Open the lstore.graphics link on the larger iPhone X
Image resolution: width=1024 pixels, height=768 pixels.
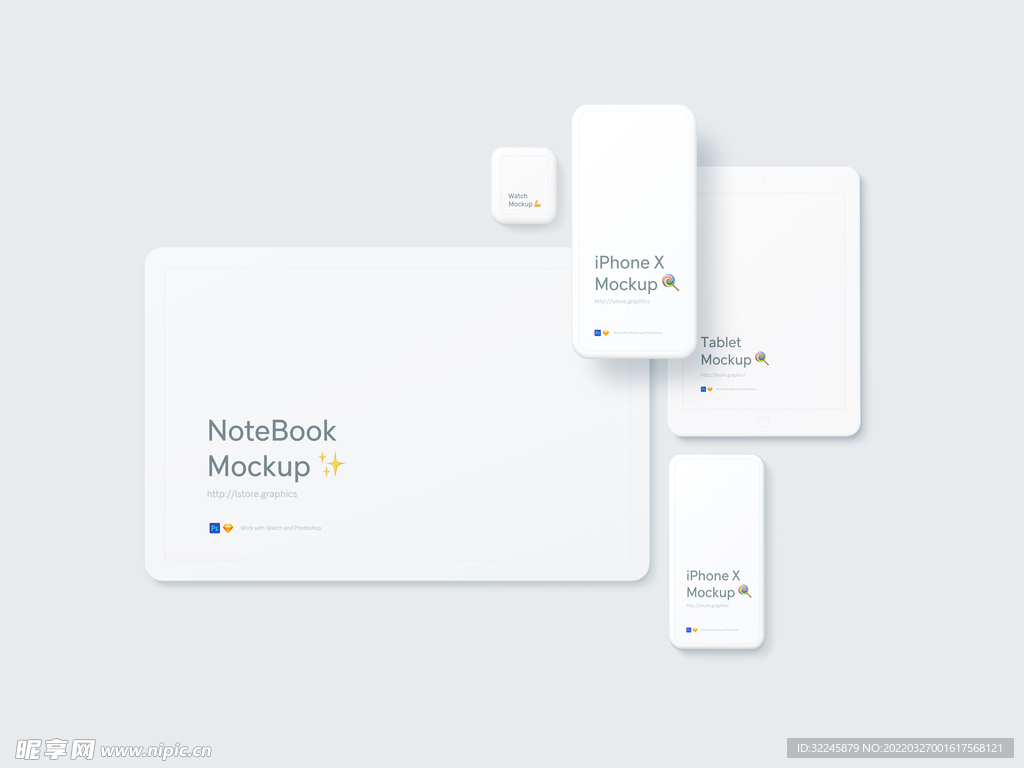(622, 301)
